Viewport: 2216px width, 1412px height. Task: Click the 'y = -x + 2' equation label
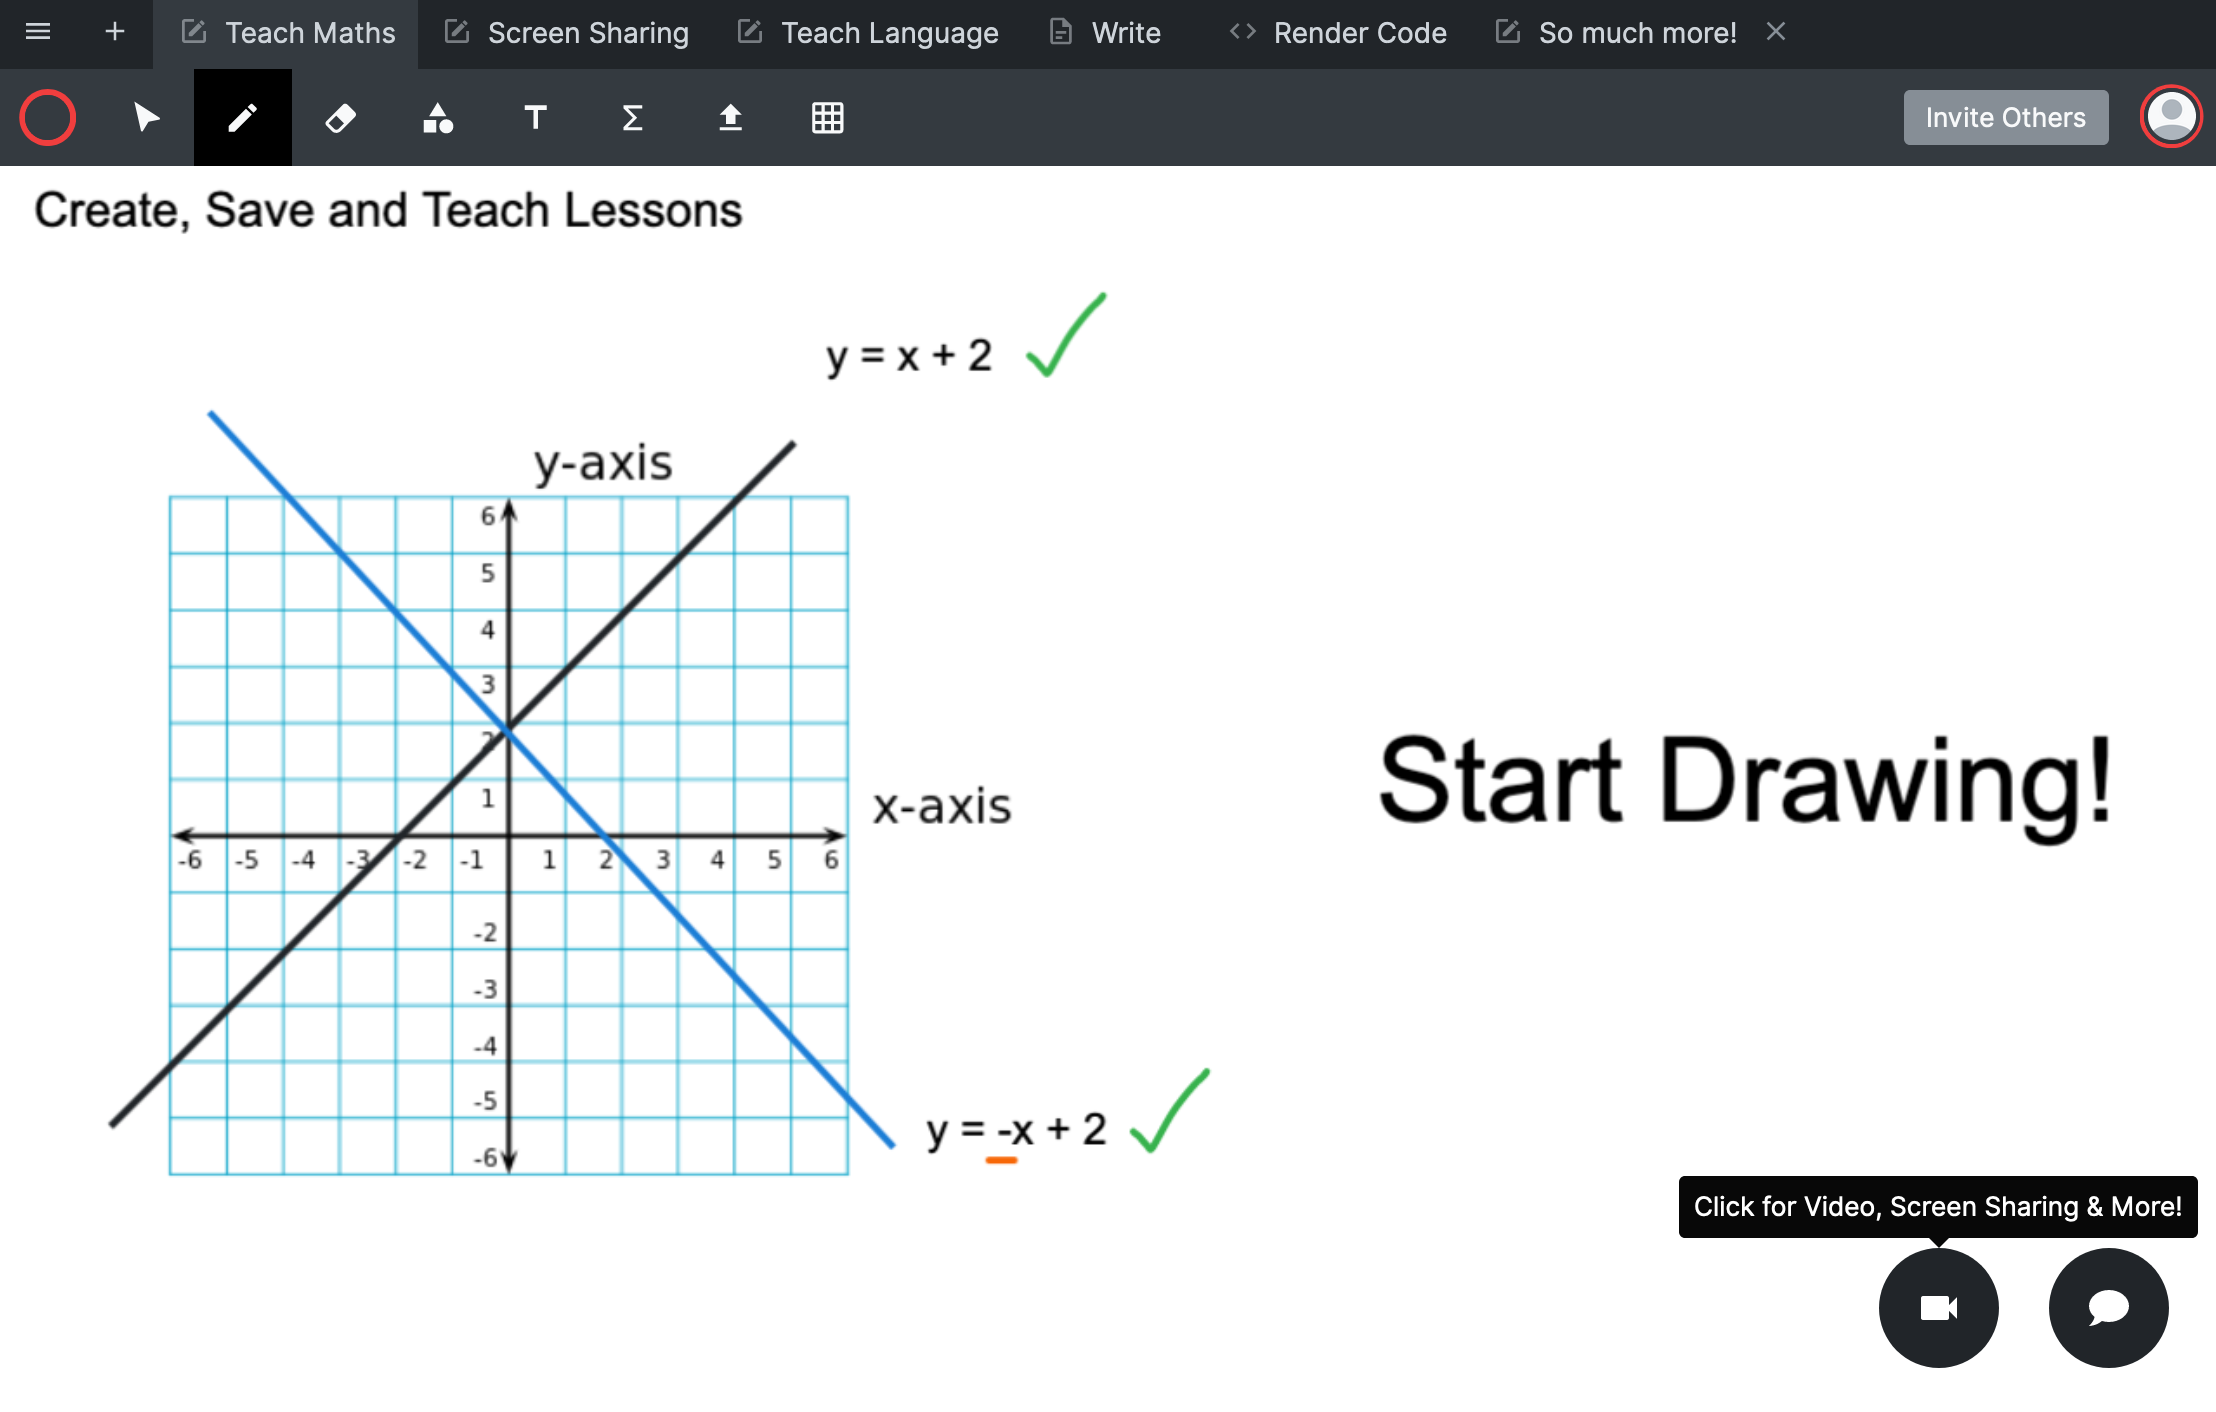[1016, 1132]
